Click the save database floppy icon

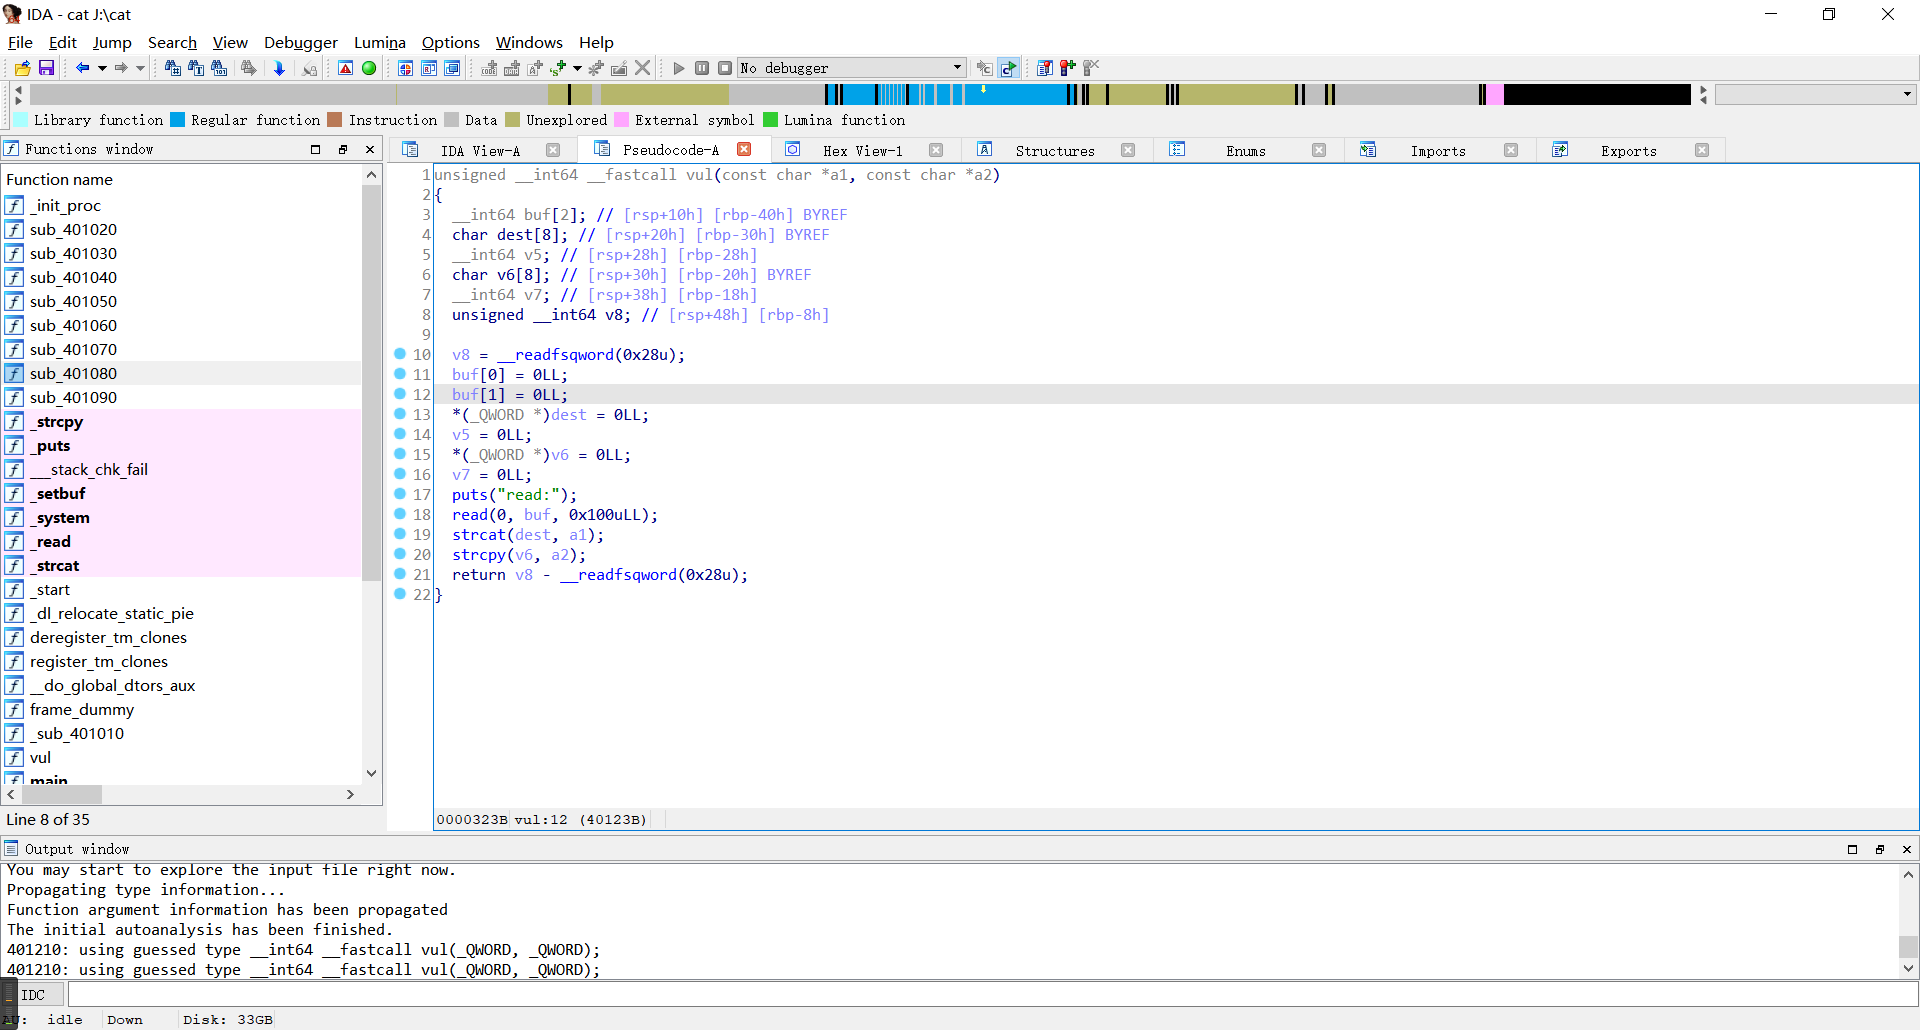[x=46, y=68]
